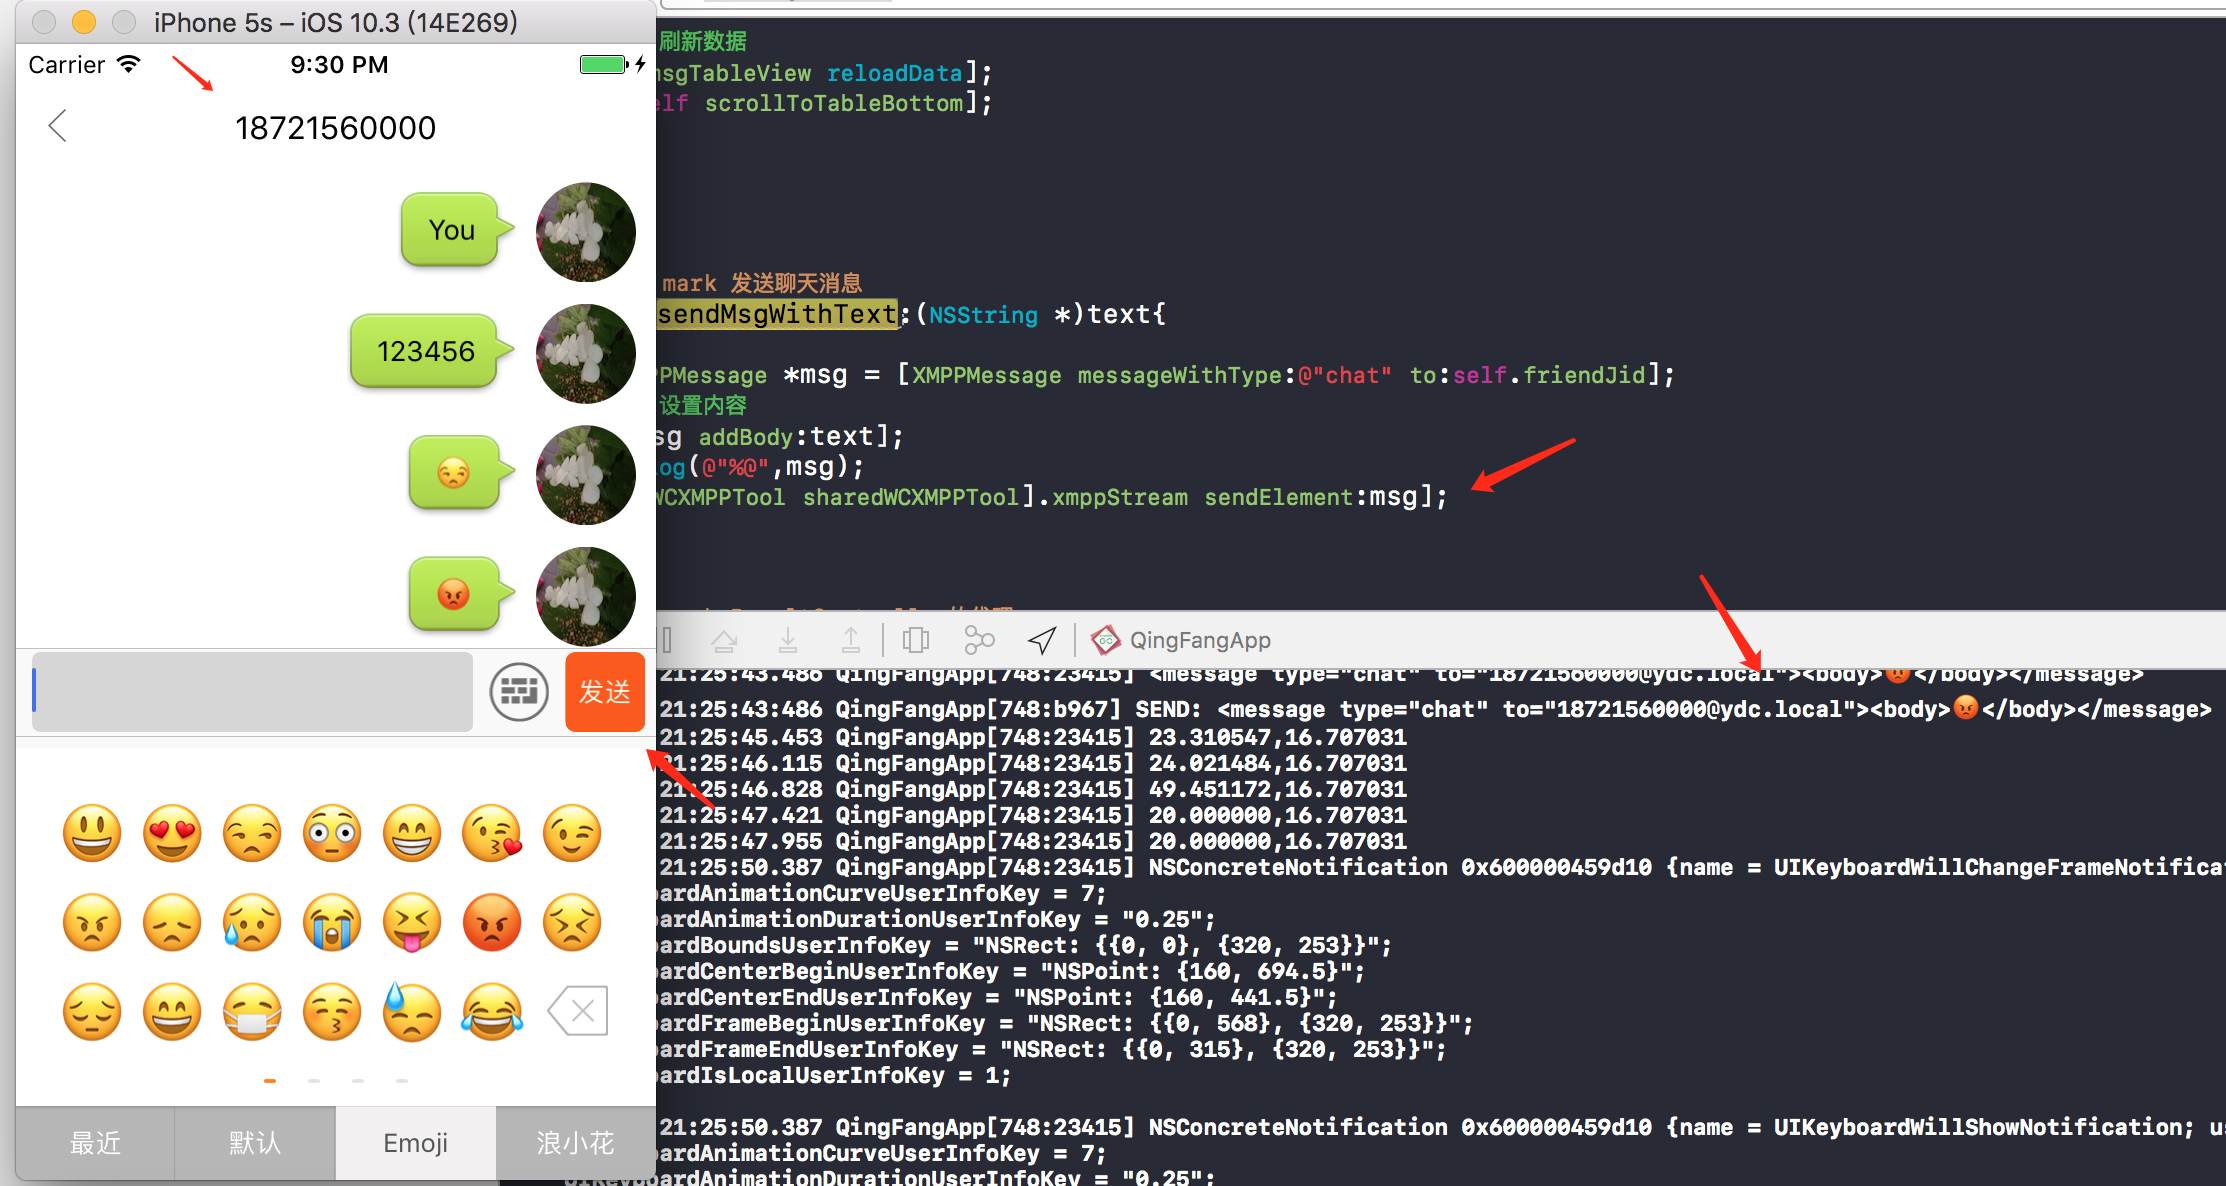Select the laughing-crying emoji

pyautogui.click(x=492, y=1011)
